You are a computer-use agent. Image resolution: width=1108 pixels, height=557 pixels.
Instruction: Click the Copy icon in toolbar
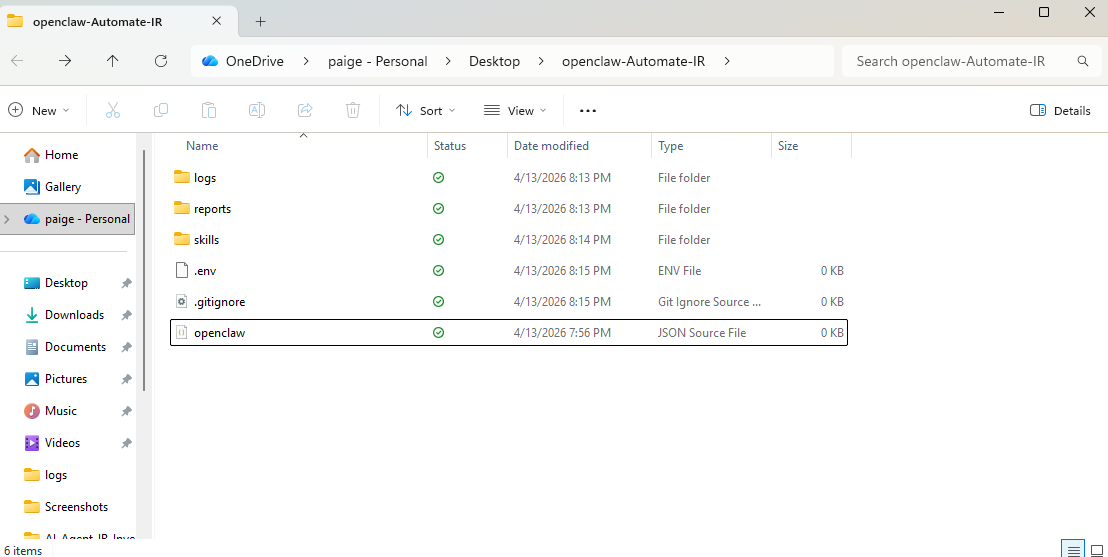pyautogui.click(x=161, y=110)
